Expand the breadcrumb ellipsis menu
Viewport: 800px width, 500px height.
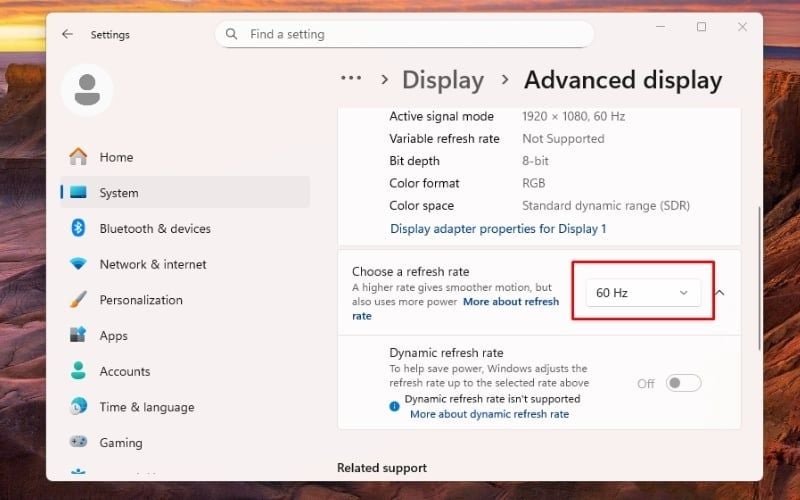(x=351, y=80)
